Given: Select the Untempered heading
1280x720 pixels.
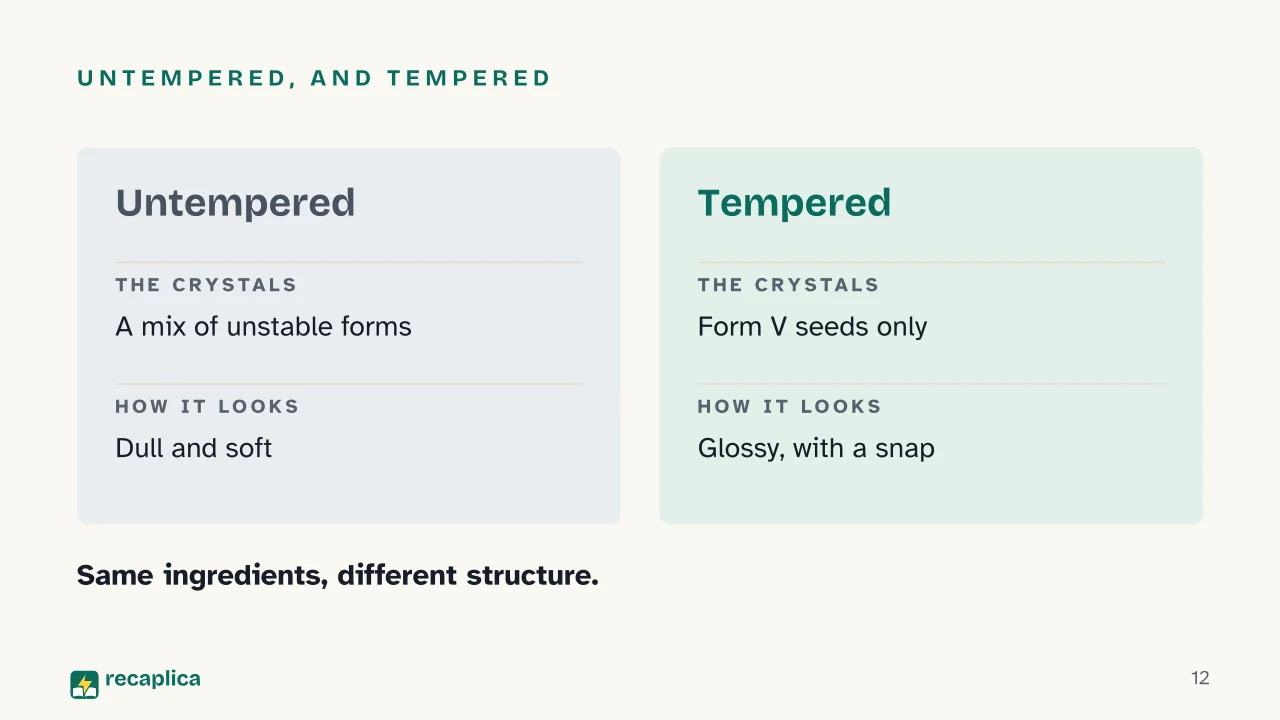Looking at the screenshot, I should (235, 203).
